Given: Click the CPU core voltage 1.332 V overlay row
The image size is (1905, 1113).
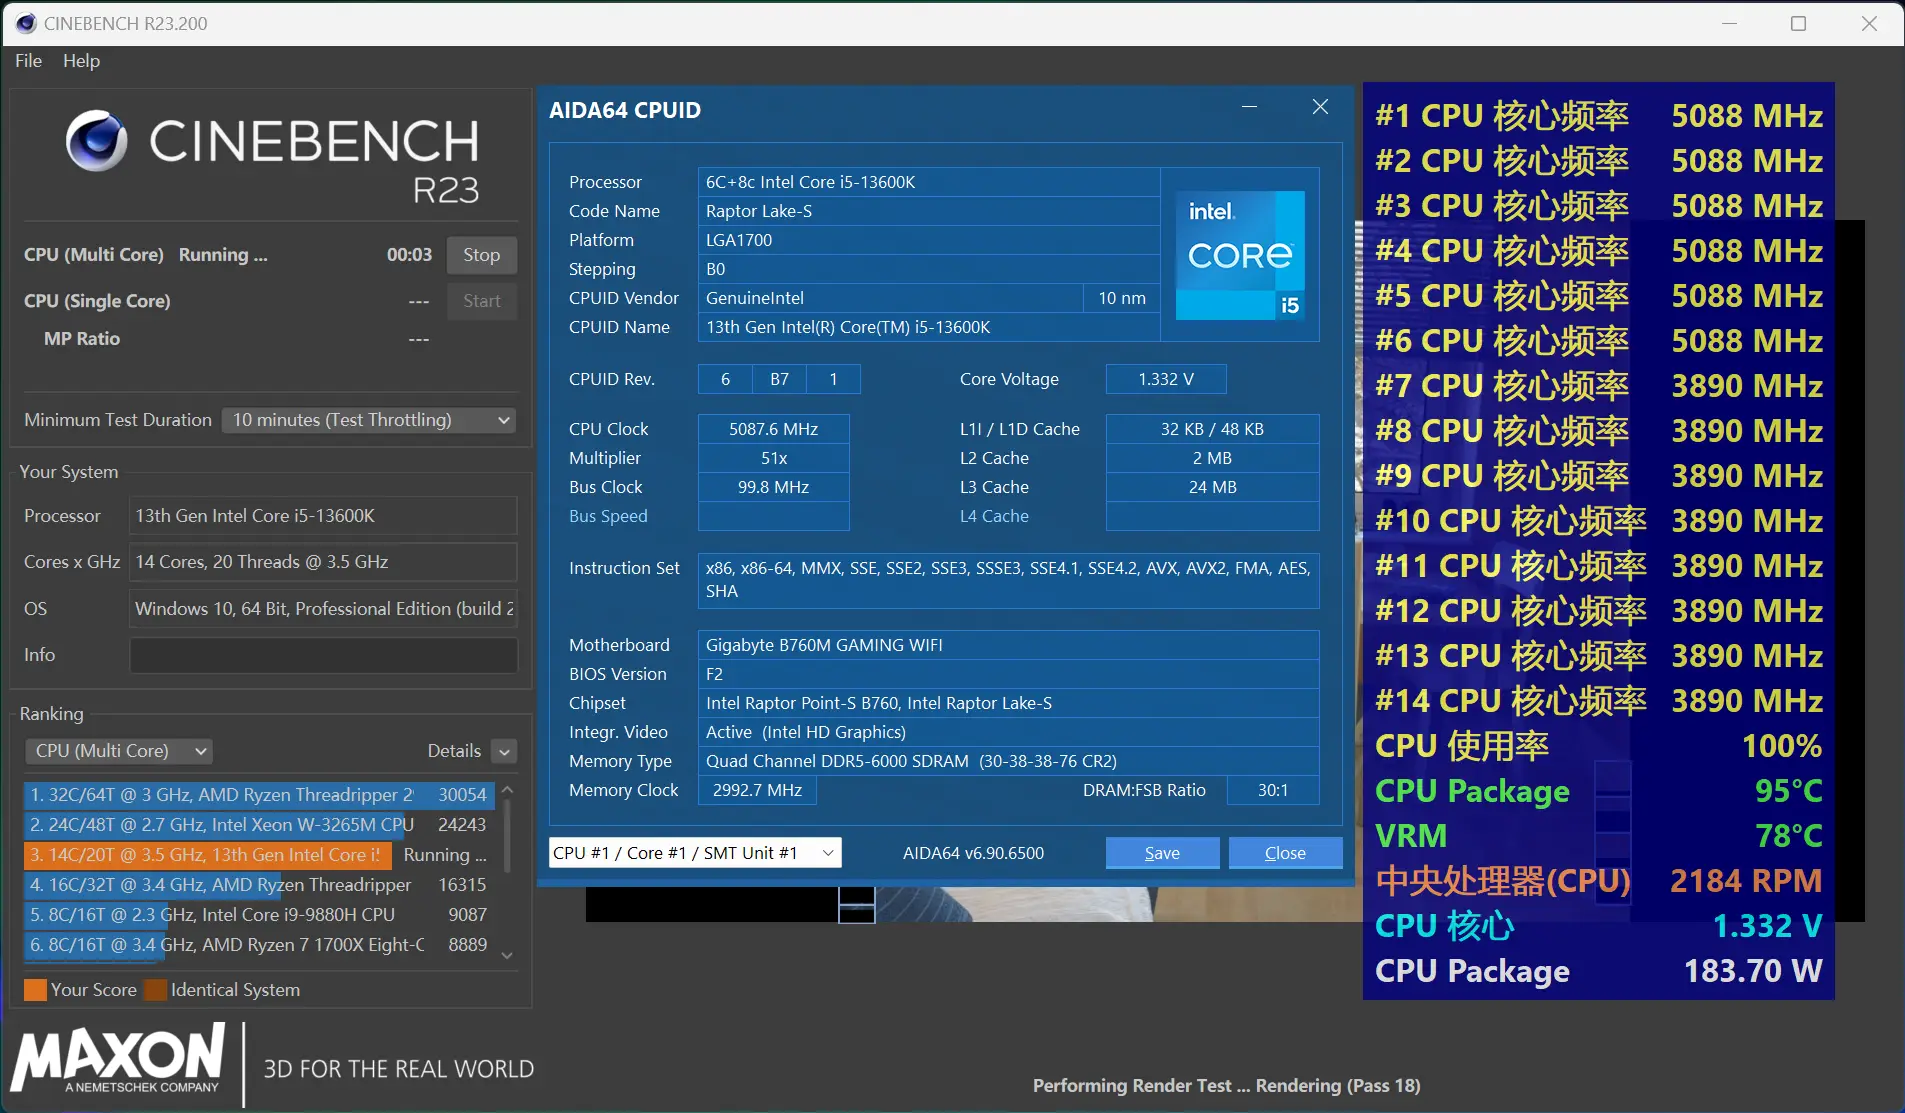Looking at the screenshot, I should pyautogui.click(x=1598, y=926).
